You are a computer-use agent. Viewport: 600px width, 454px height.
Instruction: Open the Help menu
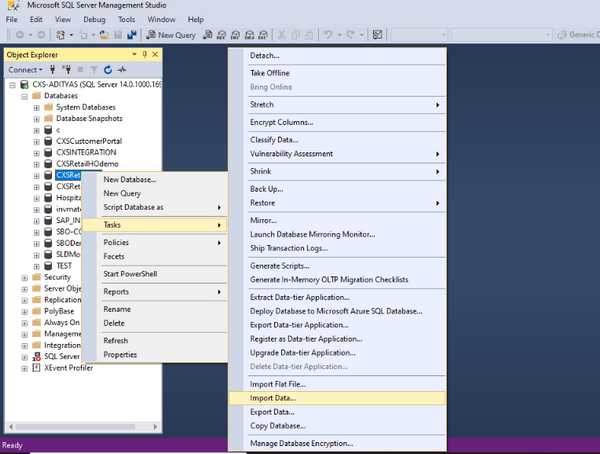pyautogui.click(x=196, y=19)
